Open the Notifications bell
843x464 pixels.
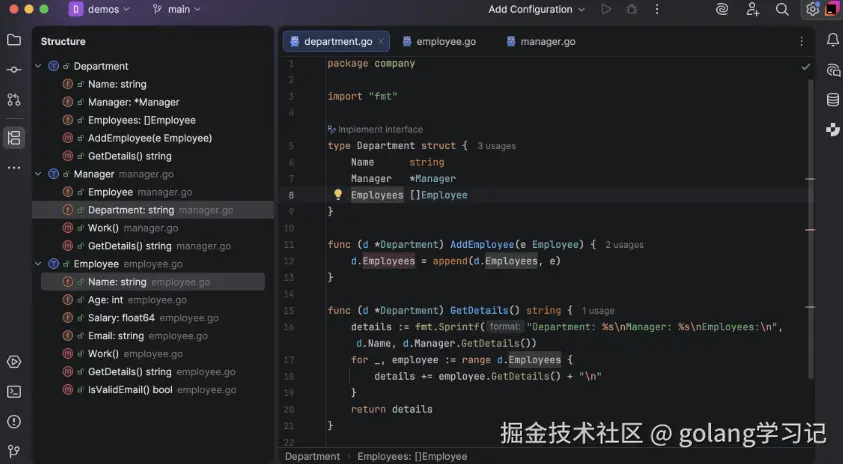(833, 40)
